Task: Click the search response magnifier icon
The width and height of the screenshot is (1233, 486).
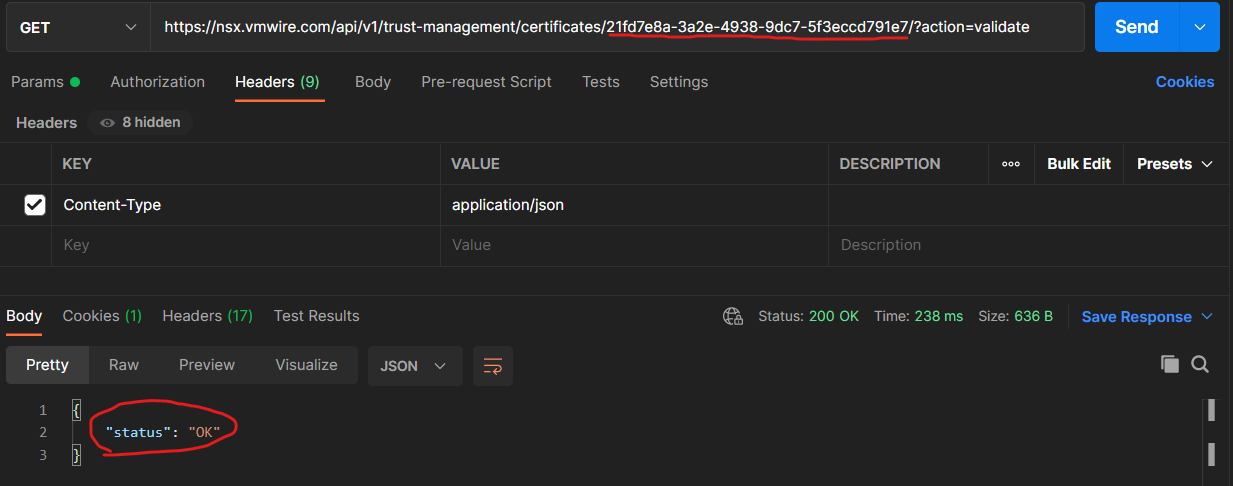Action: pyautogui.click(x=1200, y=365)
